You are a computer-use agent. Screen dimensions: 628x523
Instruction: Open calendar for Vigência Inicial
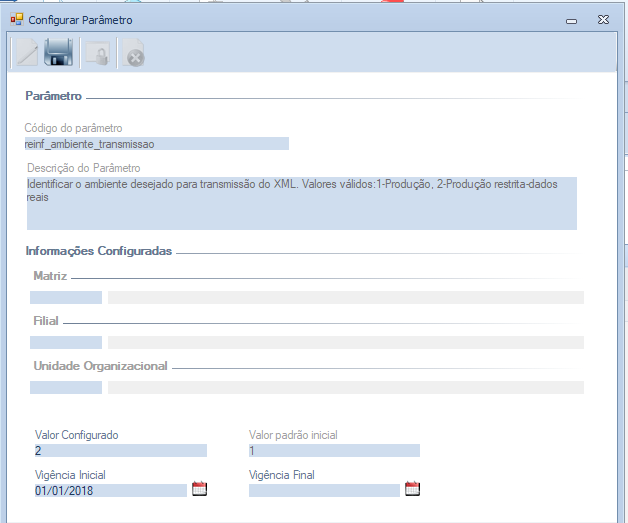199,489
